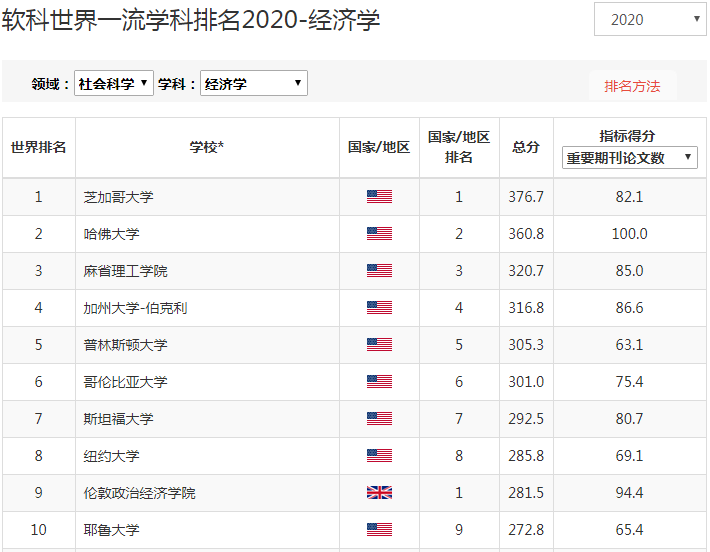Image resolution: width=710 pixels, height=552 pixels.
Task: Click indicator score 94.4
Action: coord(629,493)
